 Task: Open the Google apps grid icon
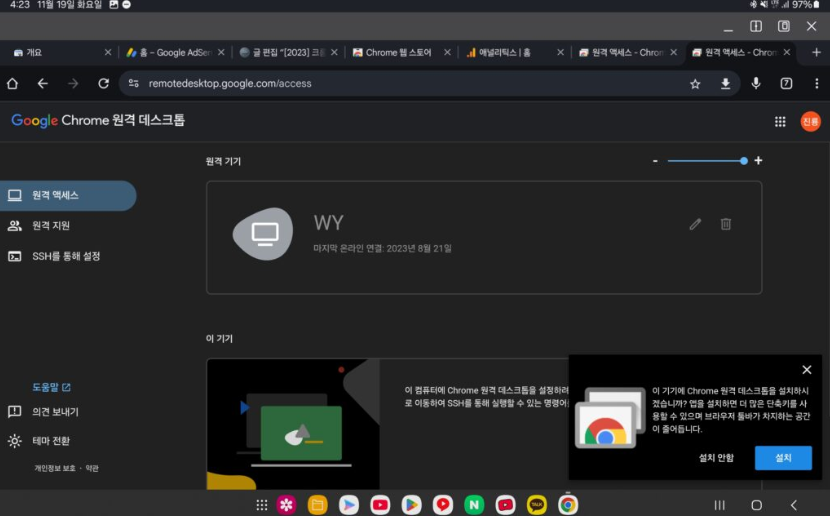pyautogui.click(x=780, y=121)
